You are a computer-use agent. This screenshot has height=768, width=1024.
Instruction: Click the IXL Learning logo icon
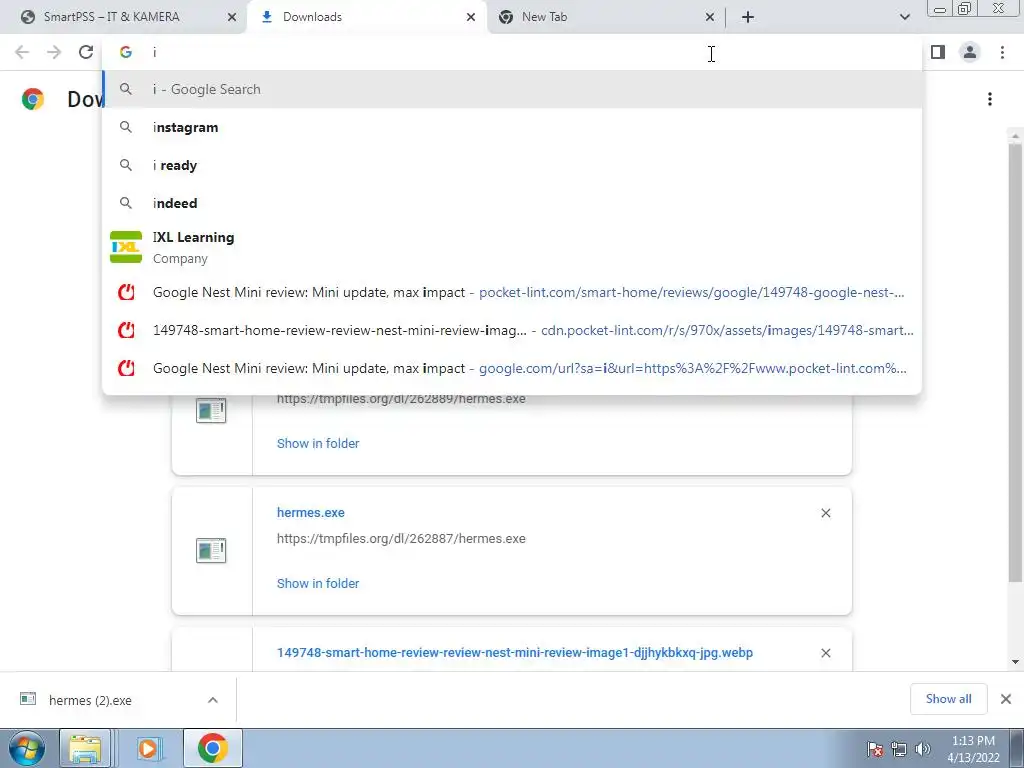(126, 247)
